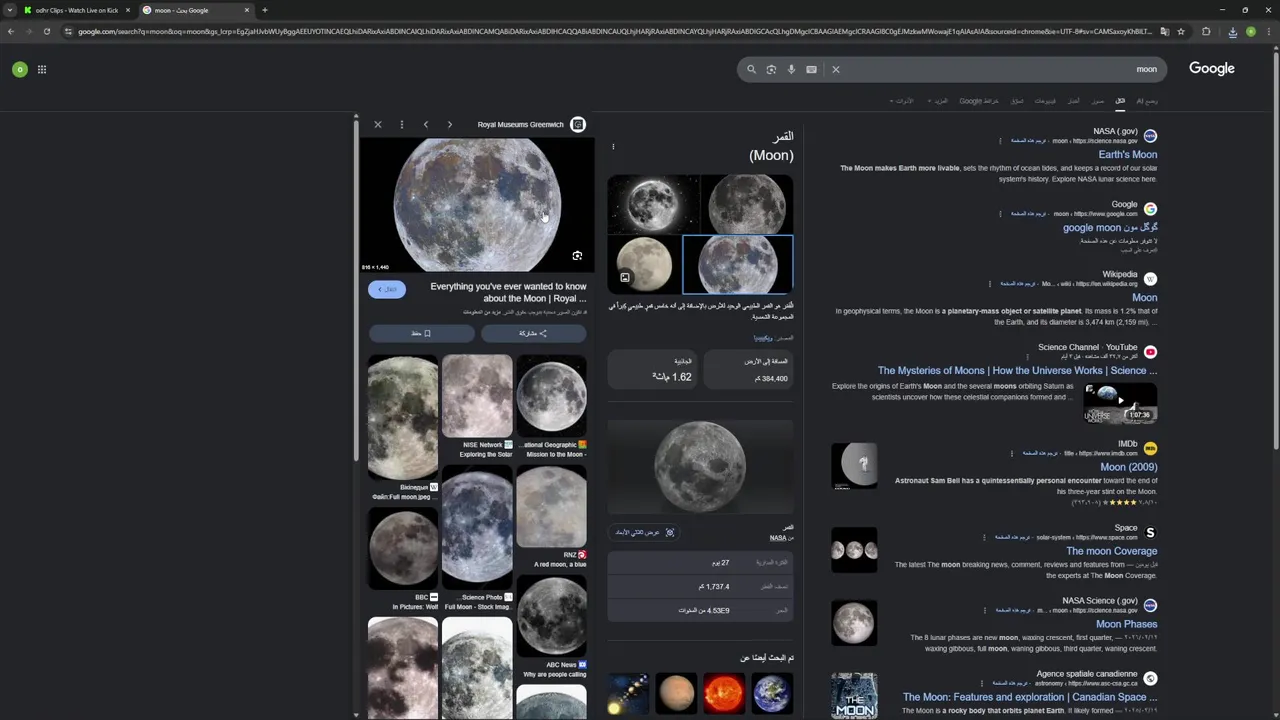
Task: Close the image preview panel
Action: tap(377, 125)
